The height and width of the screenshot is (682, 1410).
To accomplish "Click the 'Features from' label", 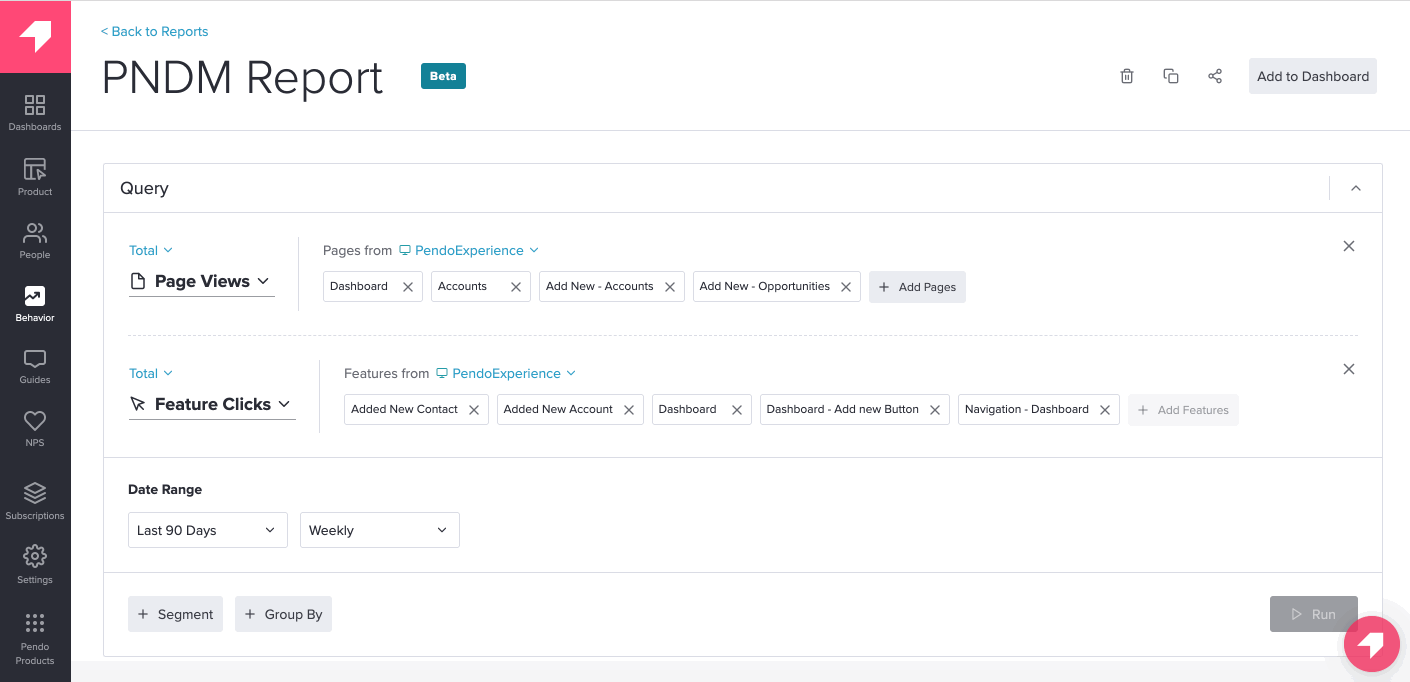I will [386, 373].
